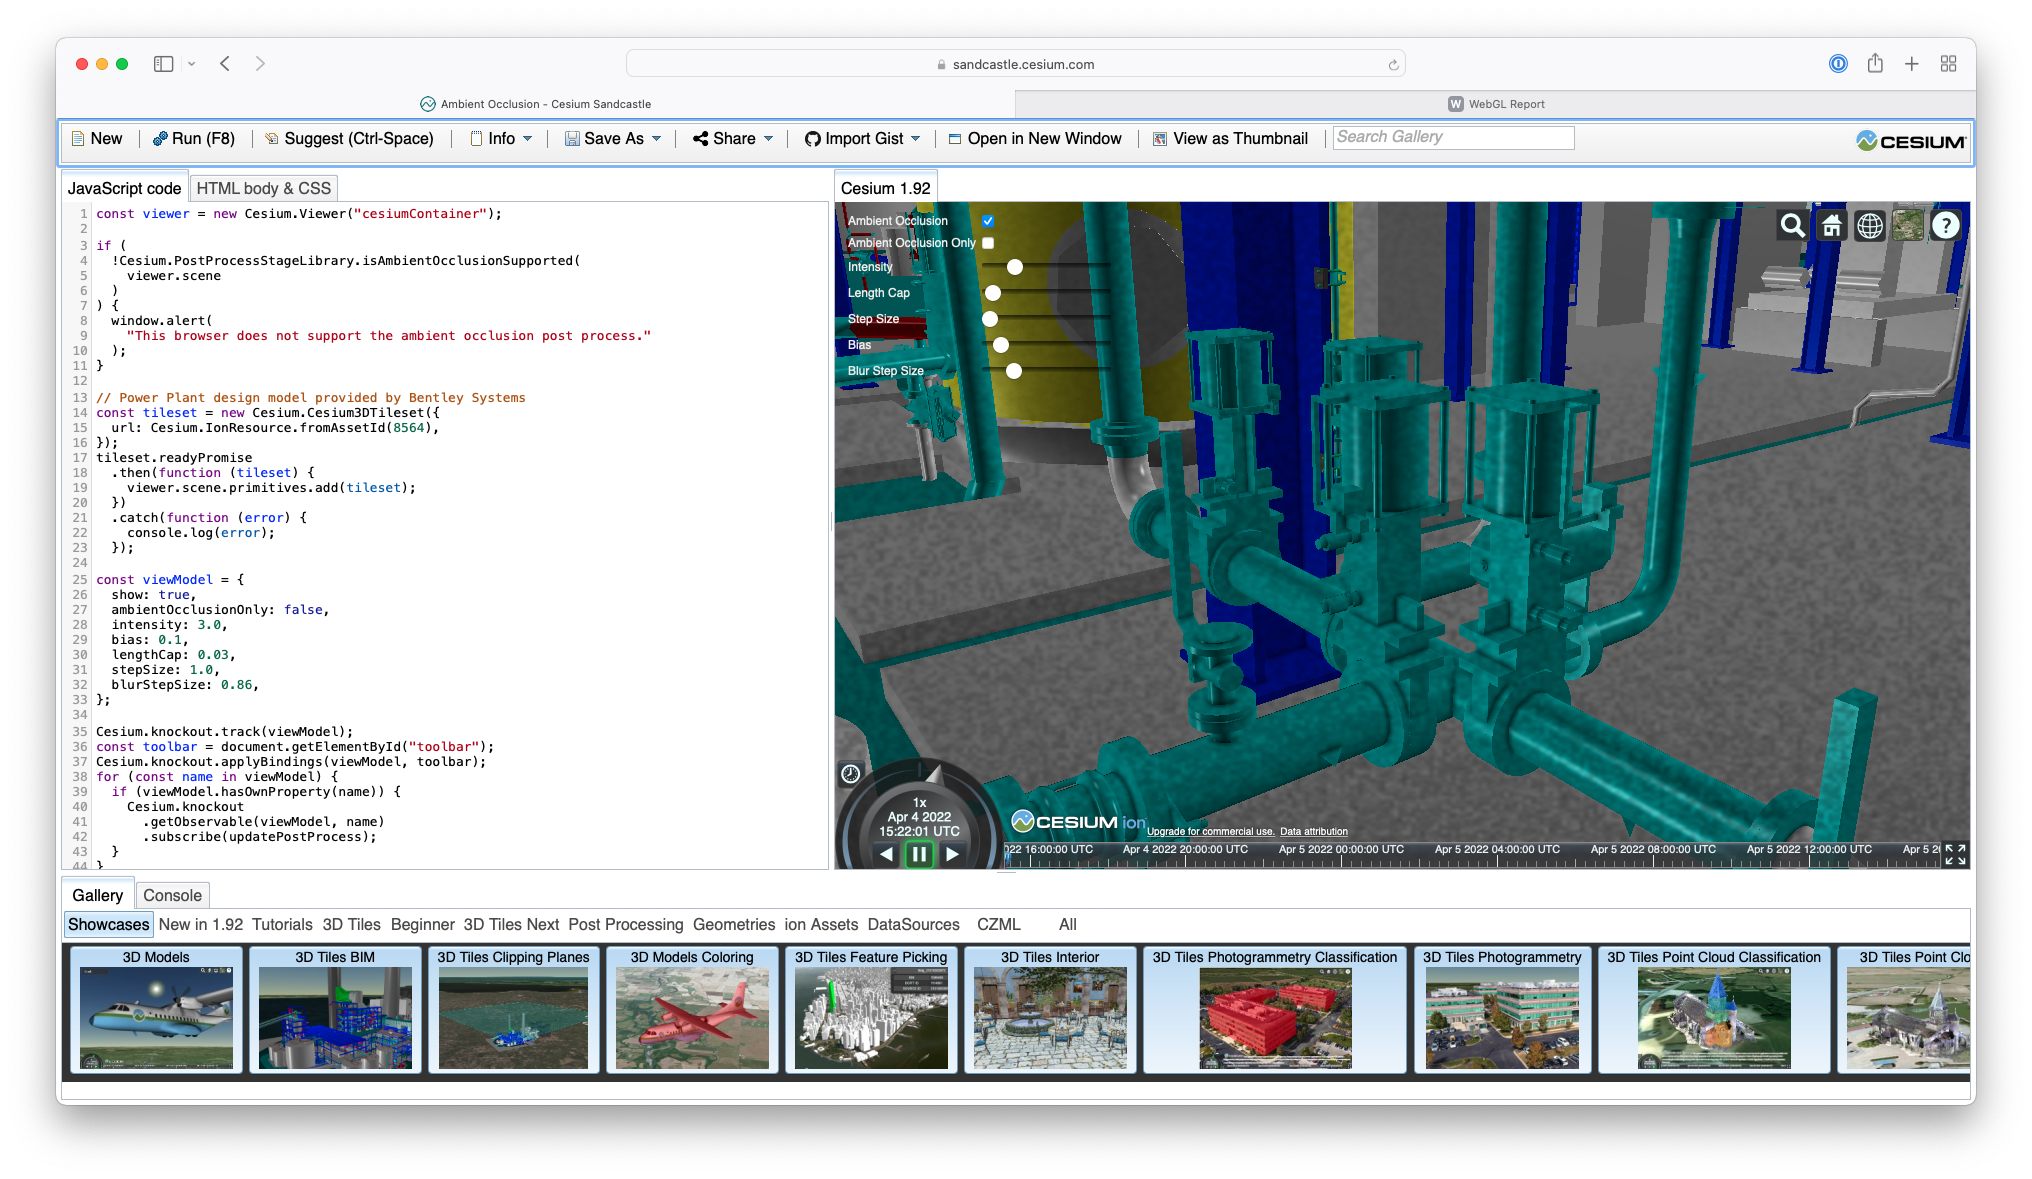Screen dimensions: 2032x1179
Task: Go back in Safari history
Action: [x=225, y=64]
